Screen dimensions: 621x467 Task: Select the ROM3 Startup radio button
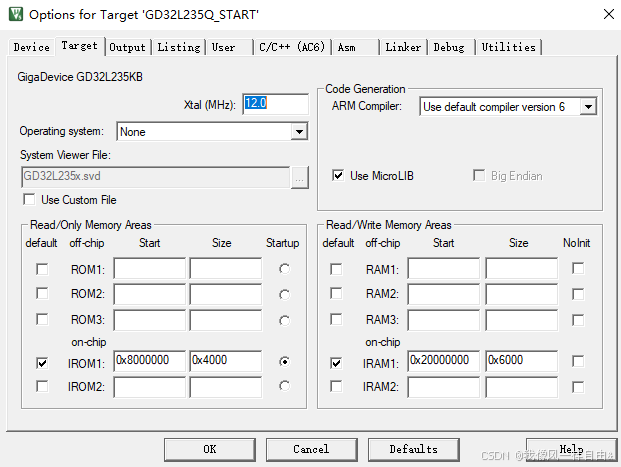tap(284, 320)
